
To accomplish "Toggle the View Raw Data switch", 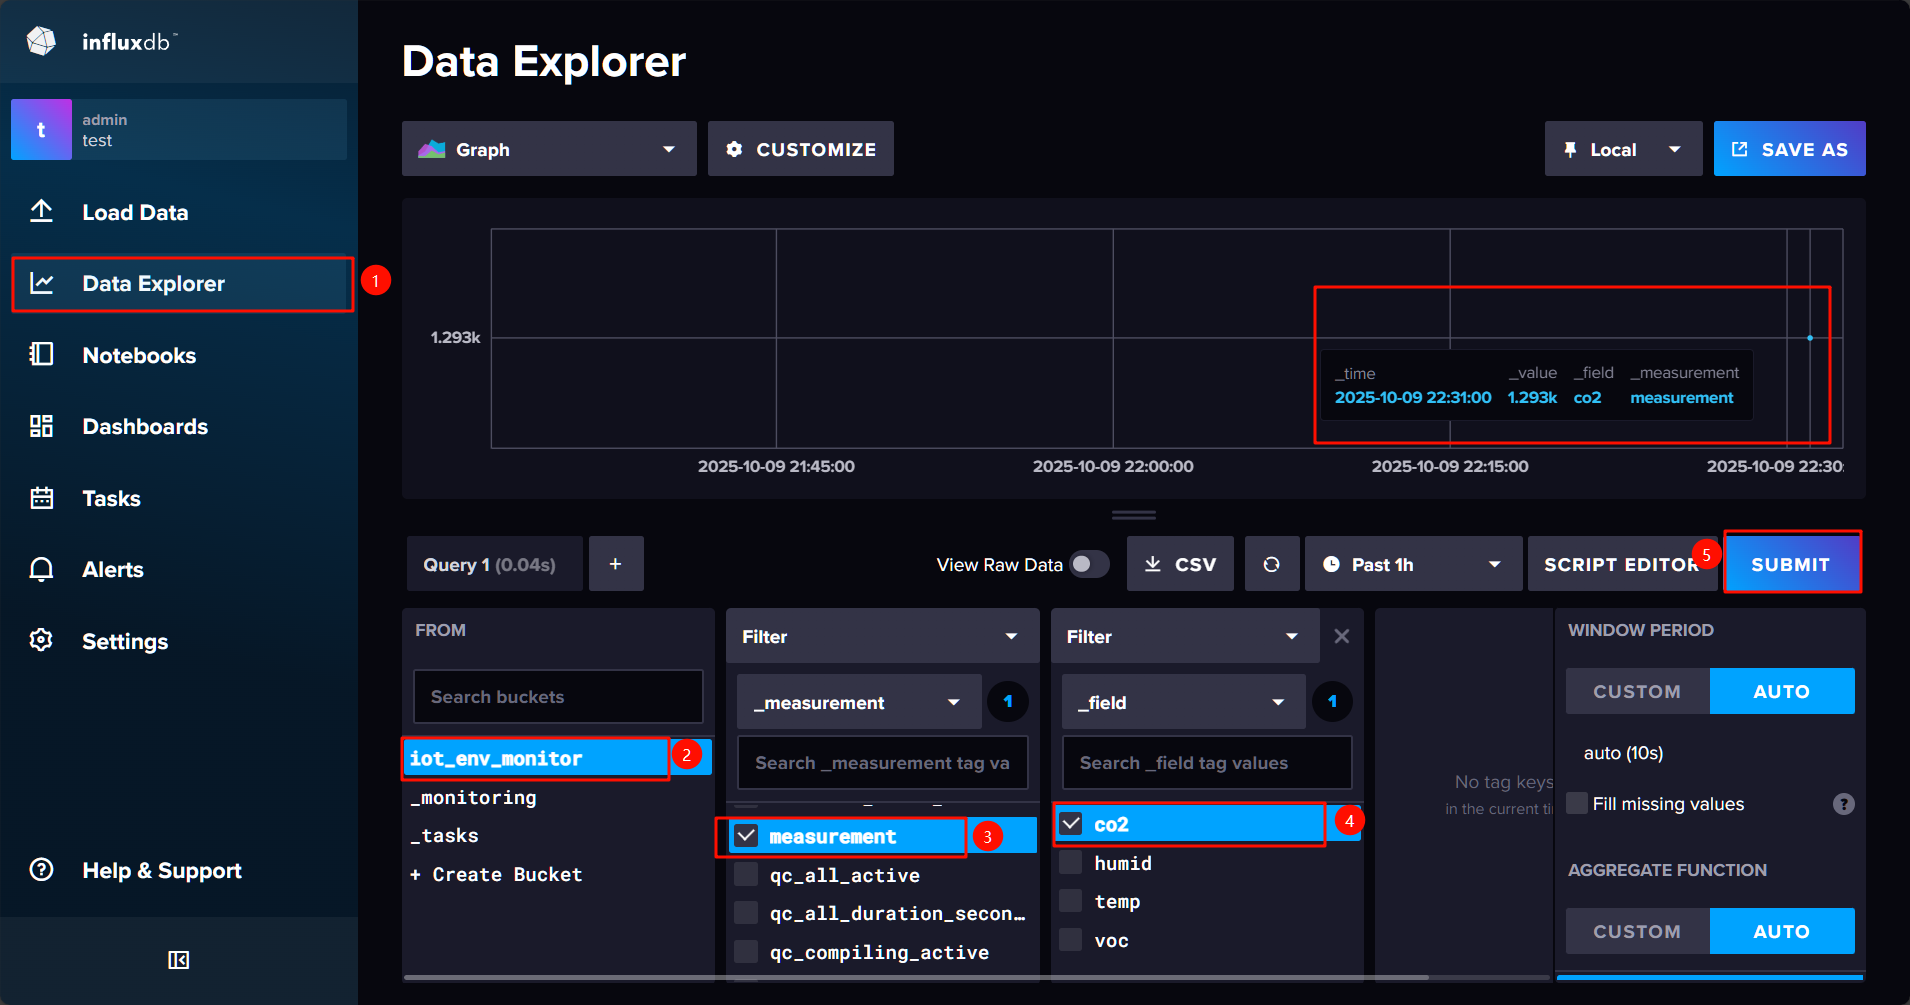I will click(1089, 564).
